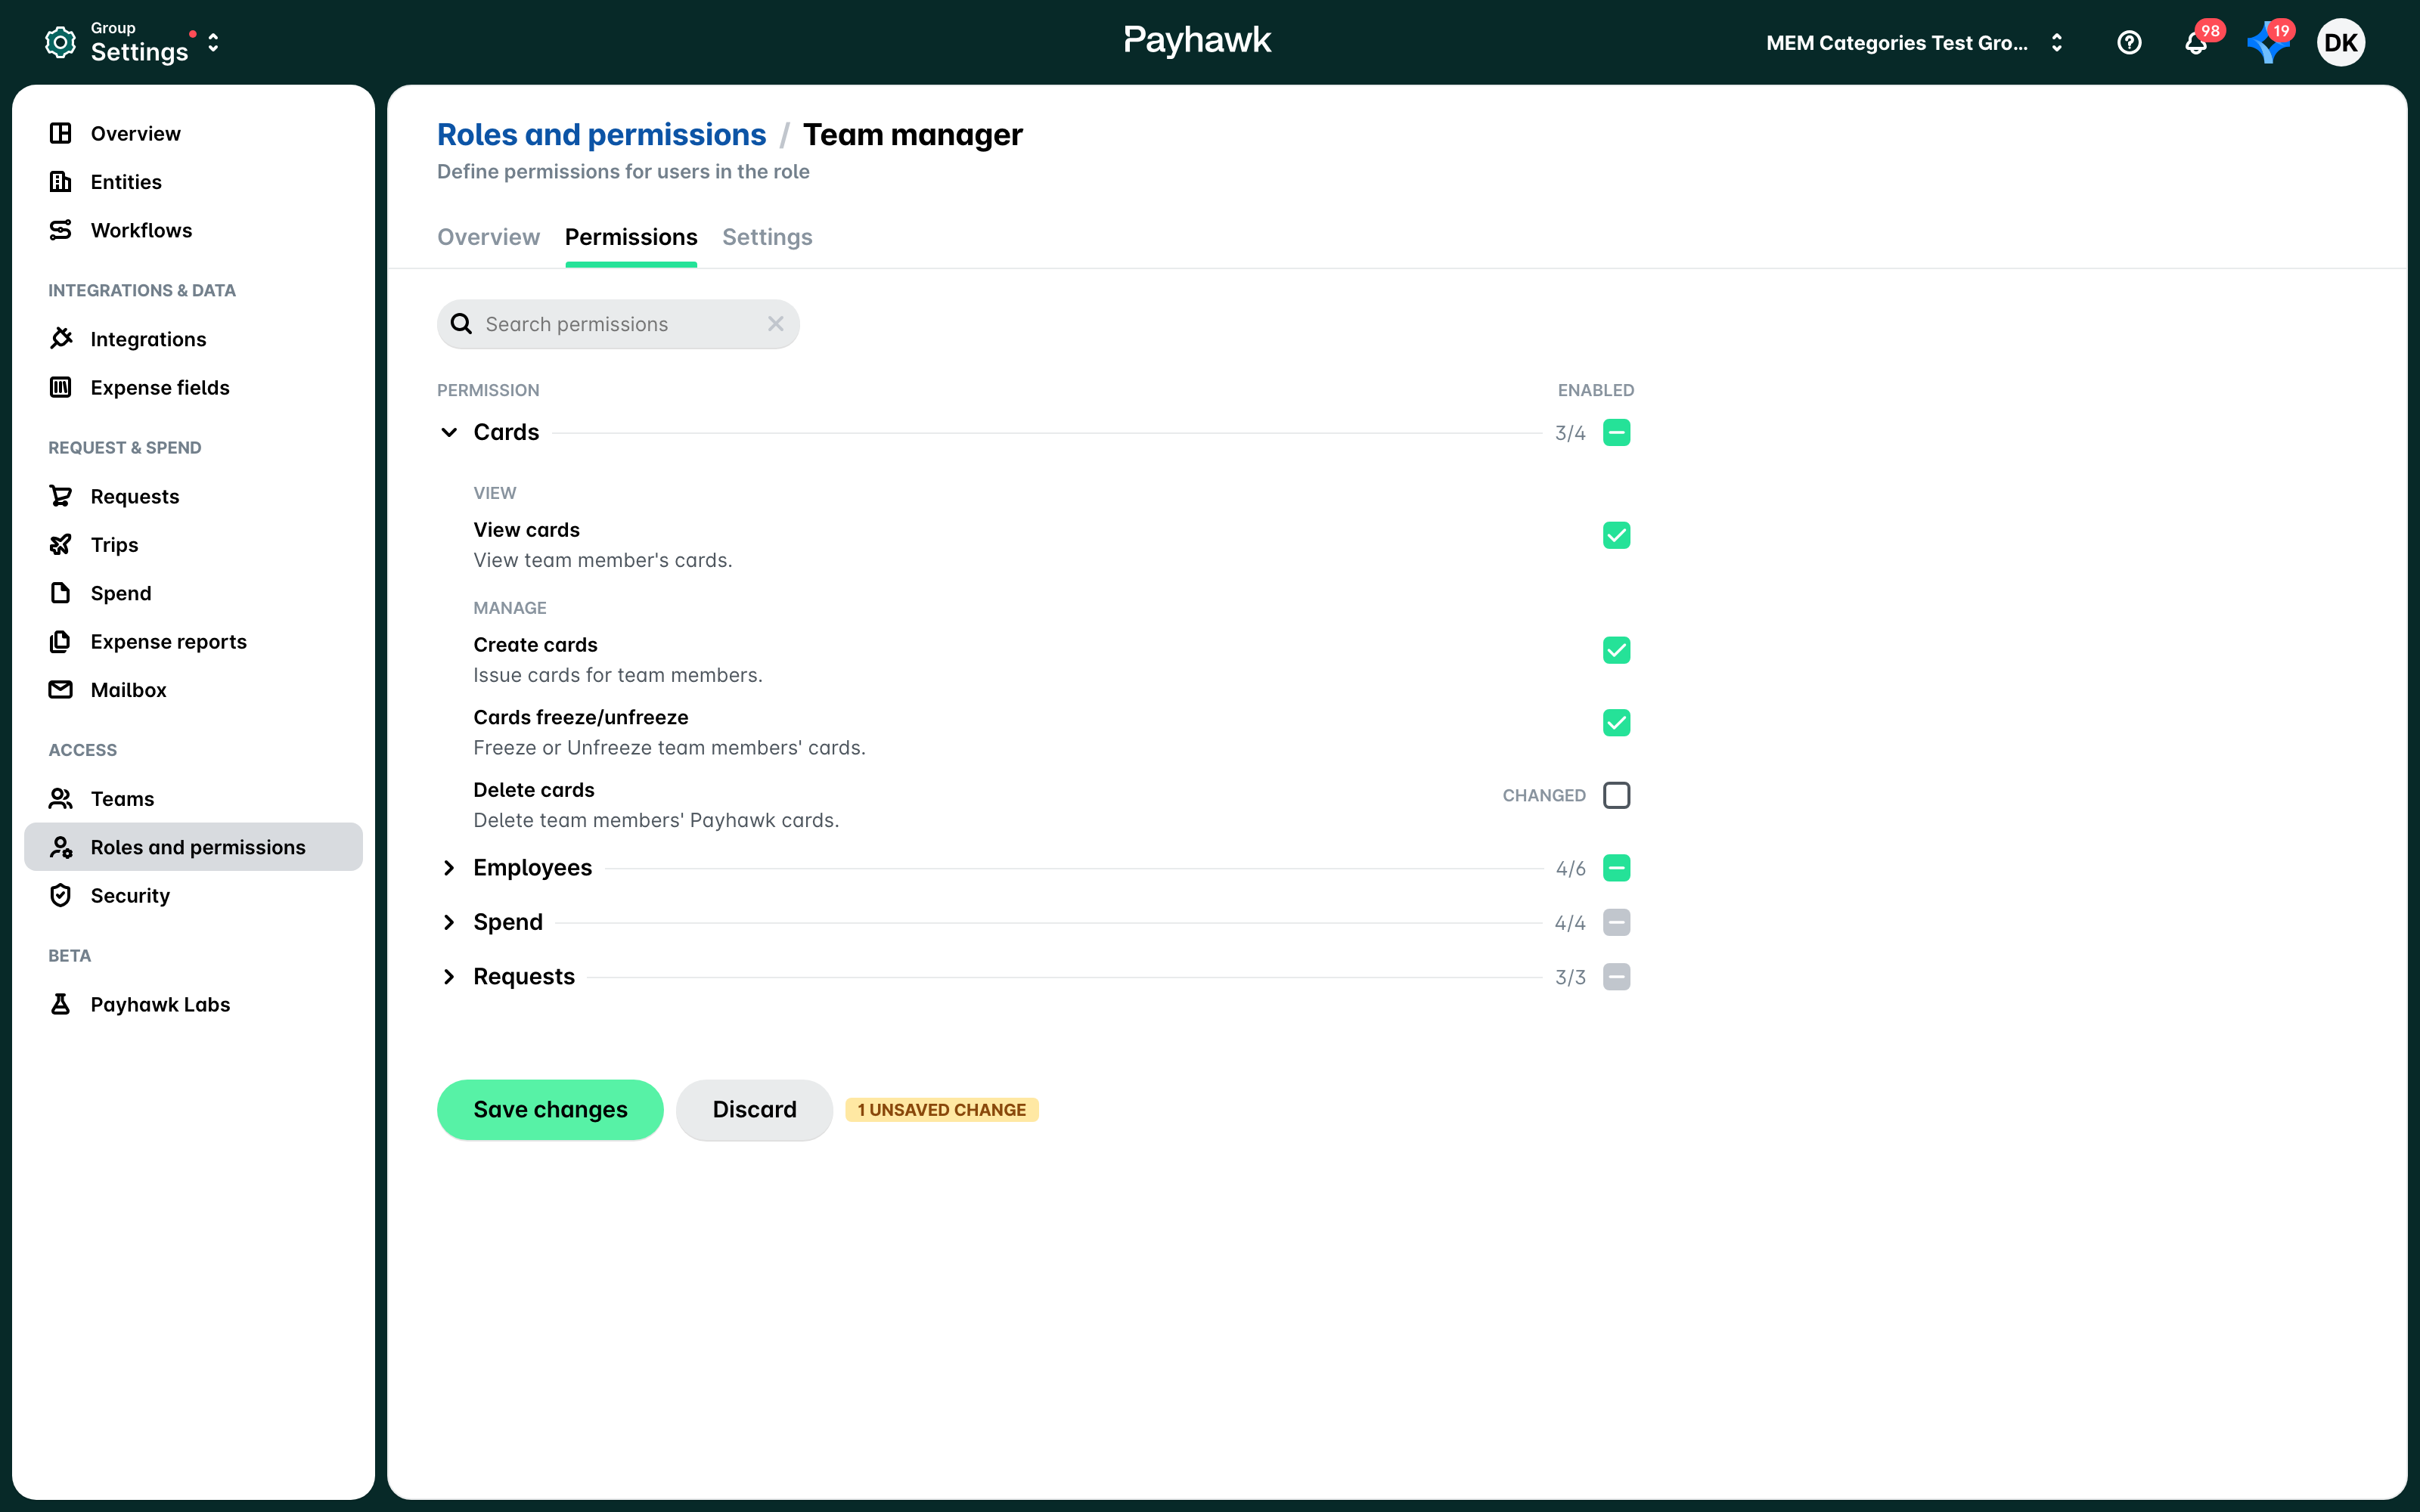
Task: Click the Entities building icon
Action: tap(60, 181)
